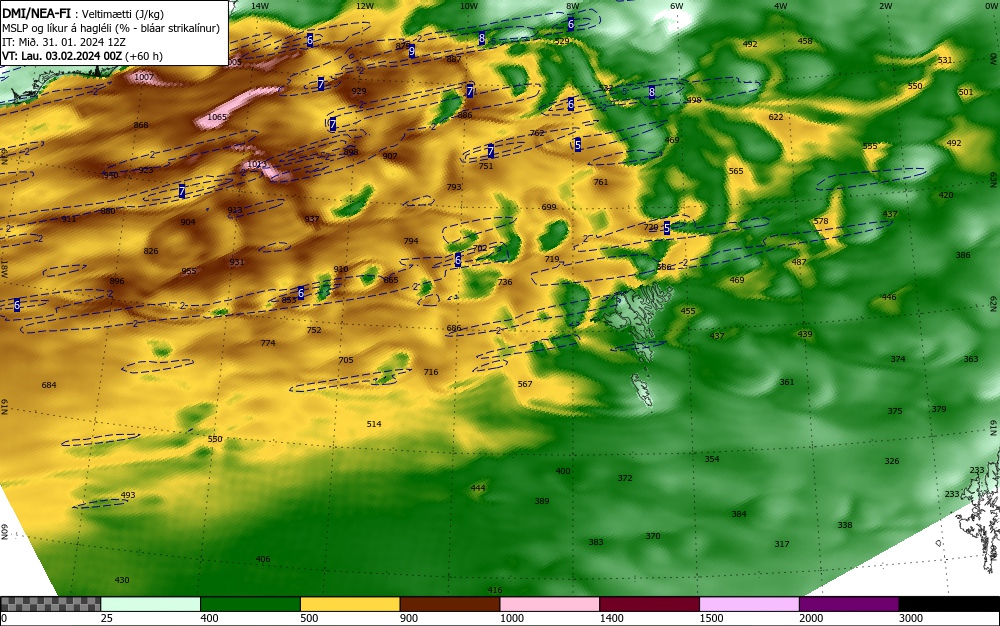Click the '868' map value

pos(141,125)
